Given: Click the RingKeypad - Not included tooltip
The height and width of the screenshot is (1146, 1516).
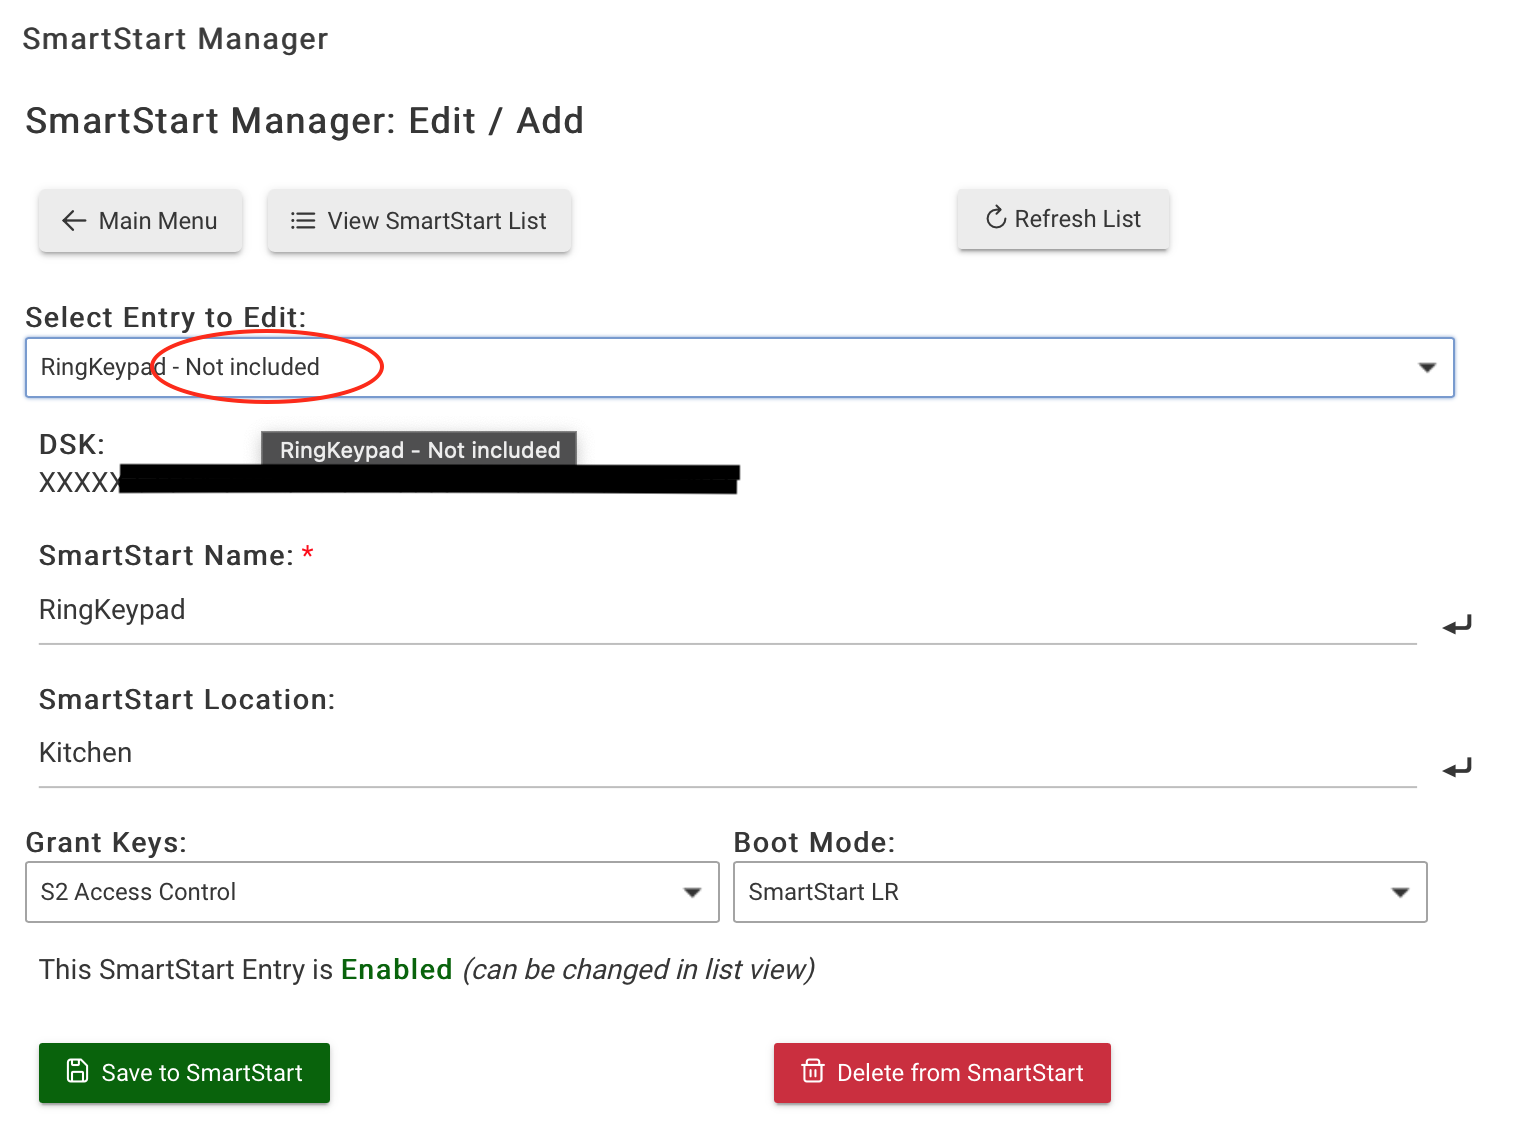Looking at the screenshot, I should 420,449.
